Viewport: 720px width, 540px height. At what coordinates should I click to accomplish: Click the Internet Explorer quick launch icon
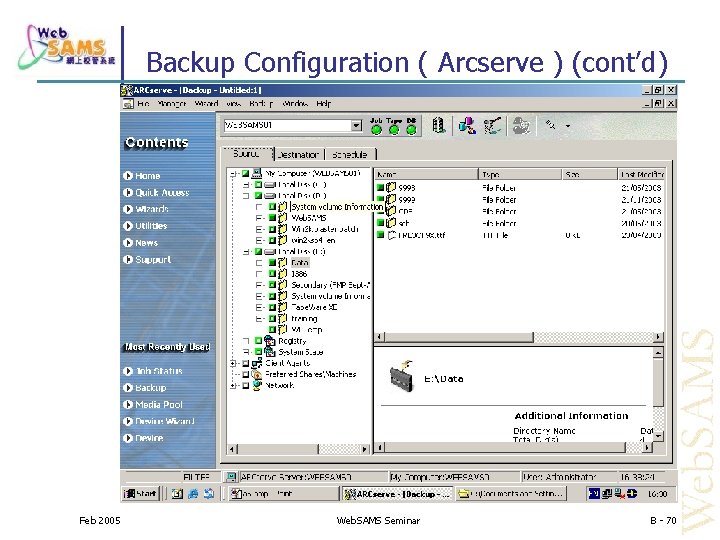(x=193, y=494)
